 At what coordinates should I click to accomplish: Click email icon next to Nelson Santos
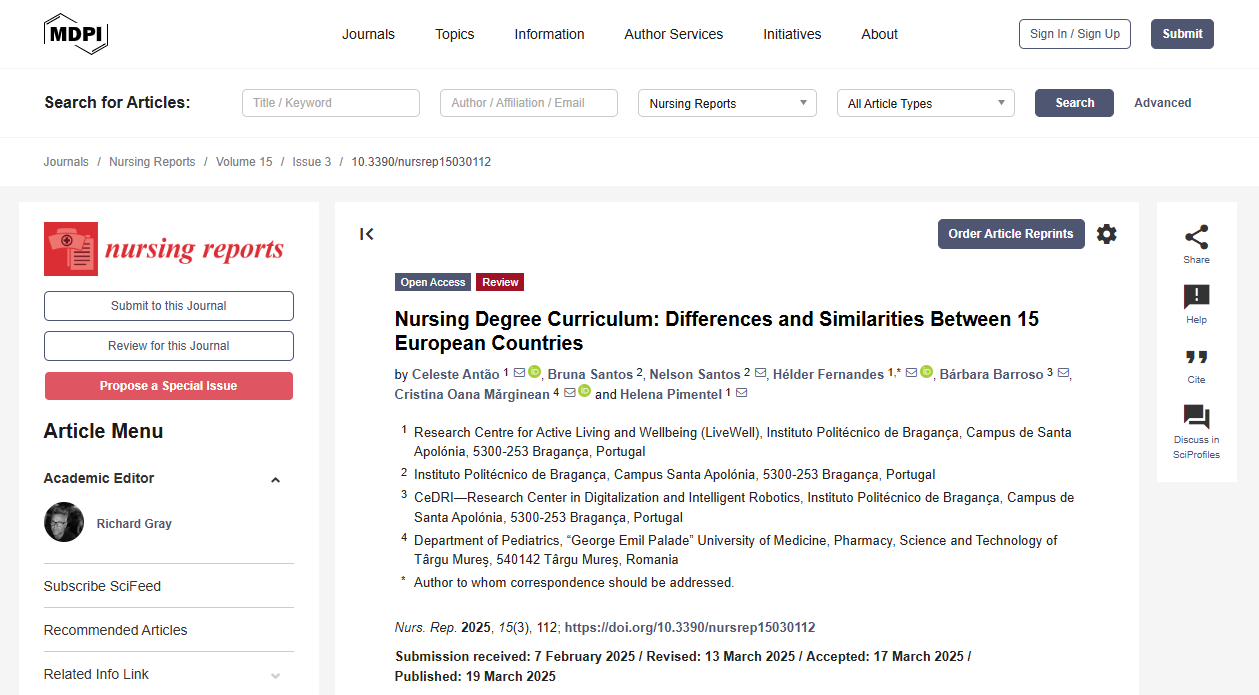pos(761,373)
